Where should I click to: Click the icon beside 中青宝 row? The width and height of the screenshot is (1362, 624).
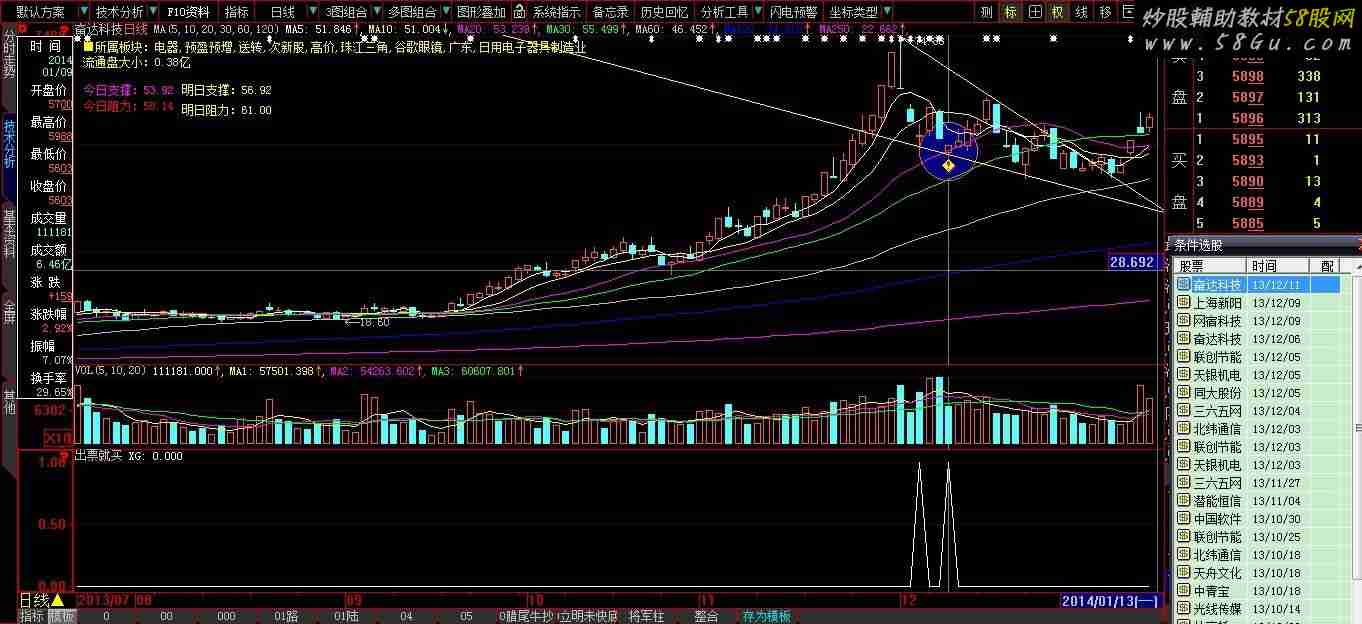tap(1184, 591)
